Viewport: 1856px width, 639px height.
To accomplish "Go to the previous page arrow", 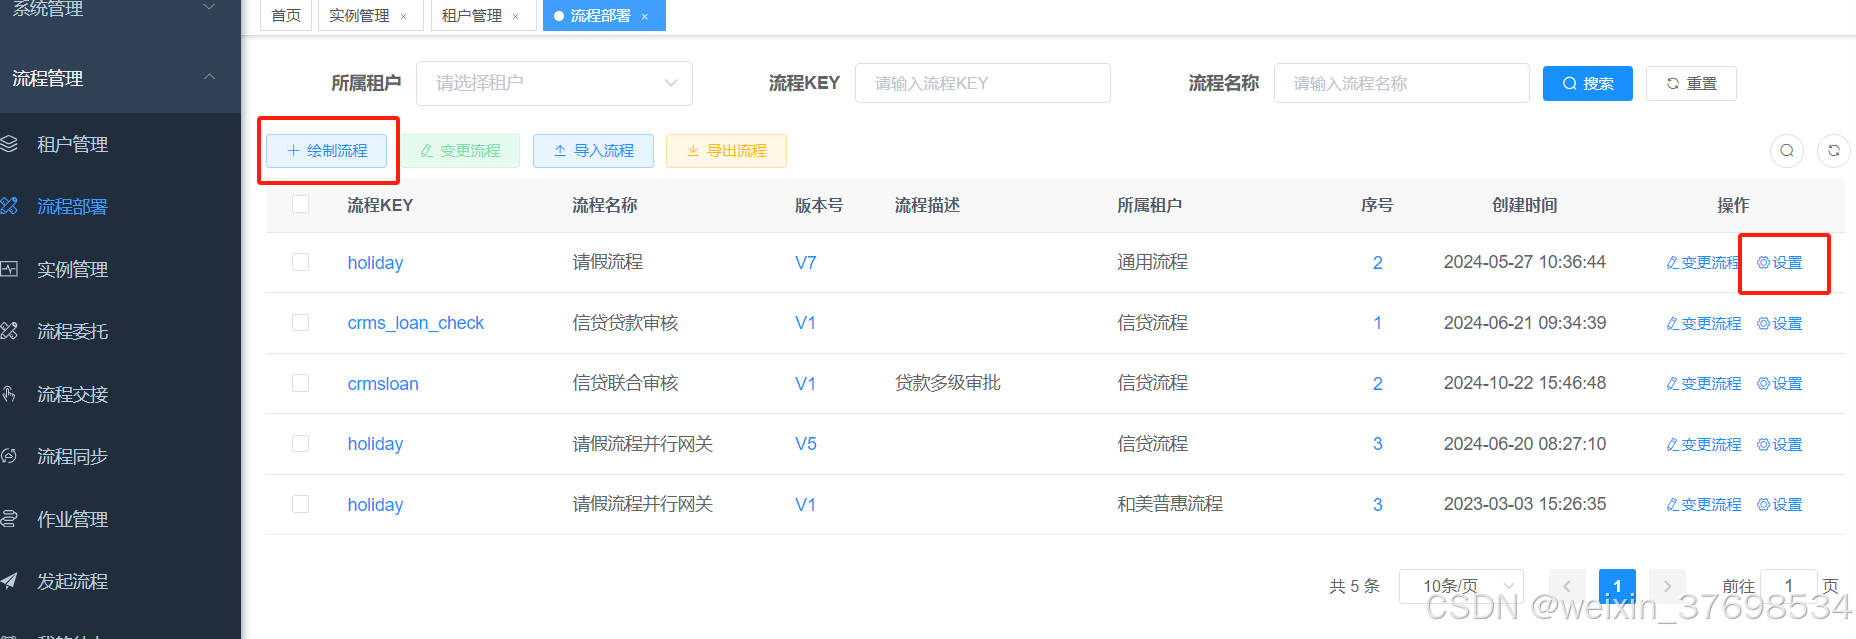I will coord(1567,586).
